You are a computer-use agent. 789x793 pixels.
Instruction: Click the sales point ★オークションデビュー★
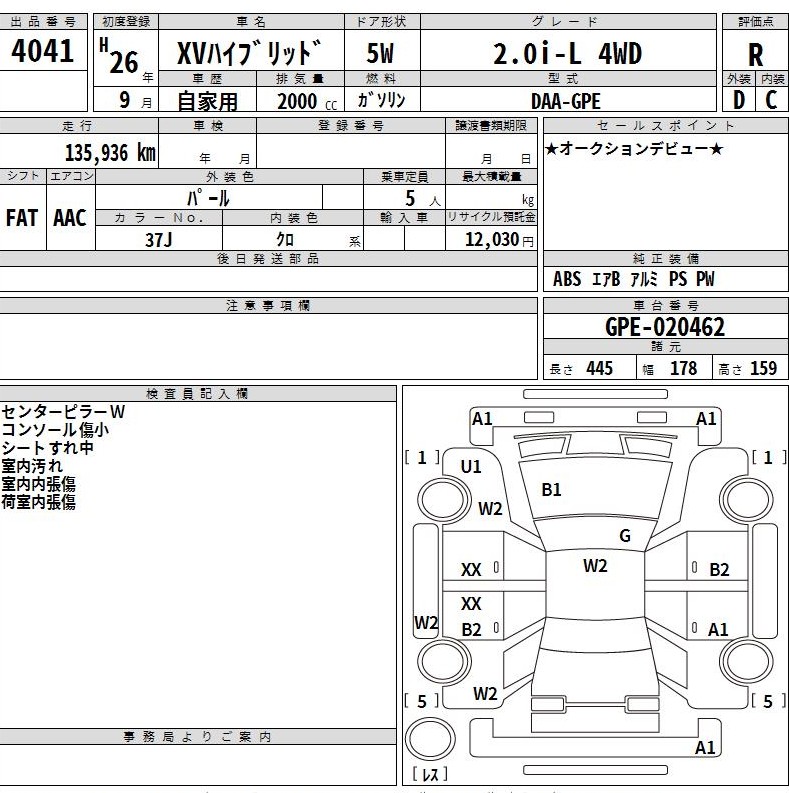click(634, 149)
